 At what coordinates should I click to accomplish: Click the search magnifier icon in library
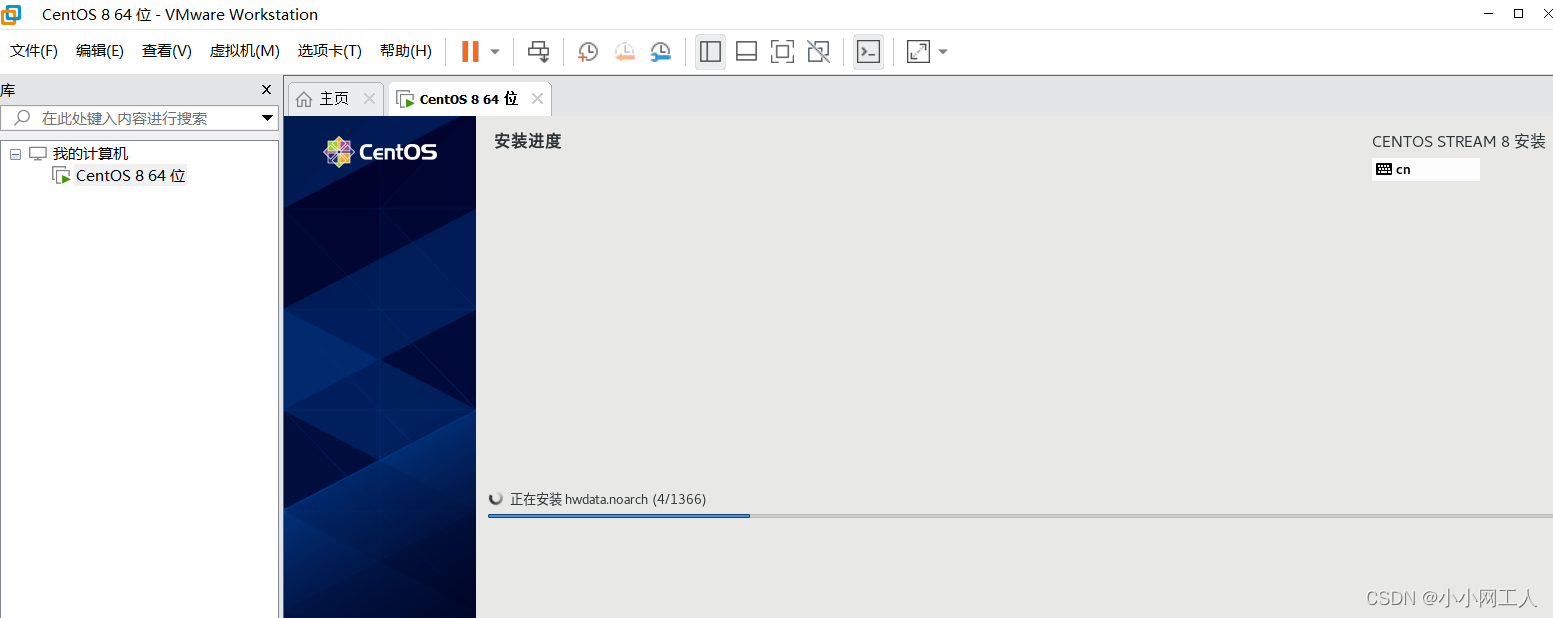(x=22, y=118)
